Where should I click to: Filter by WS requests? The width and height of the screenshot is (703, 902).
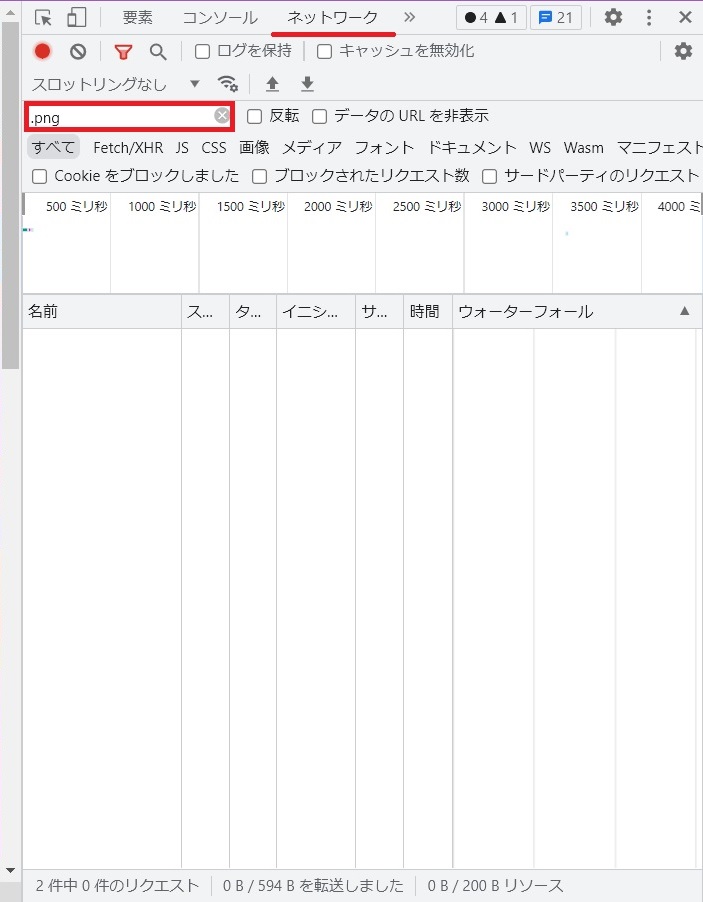[540, 148]
